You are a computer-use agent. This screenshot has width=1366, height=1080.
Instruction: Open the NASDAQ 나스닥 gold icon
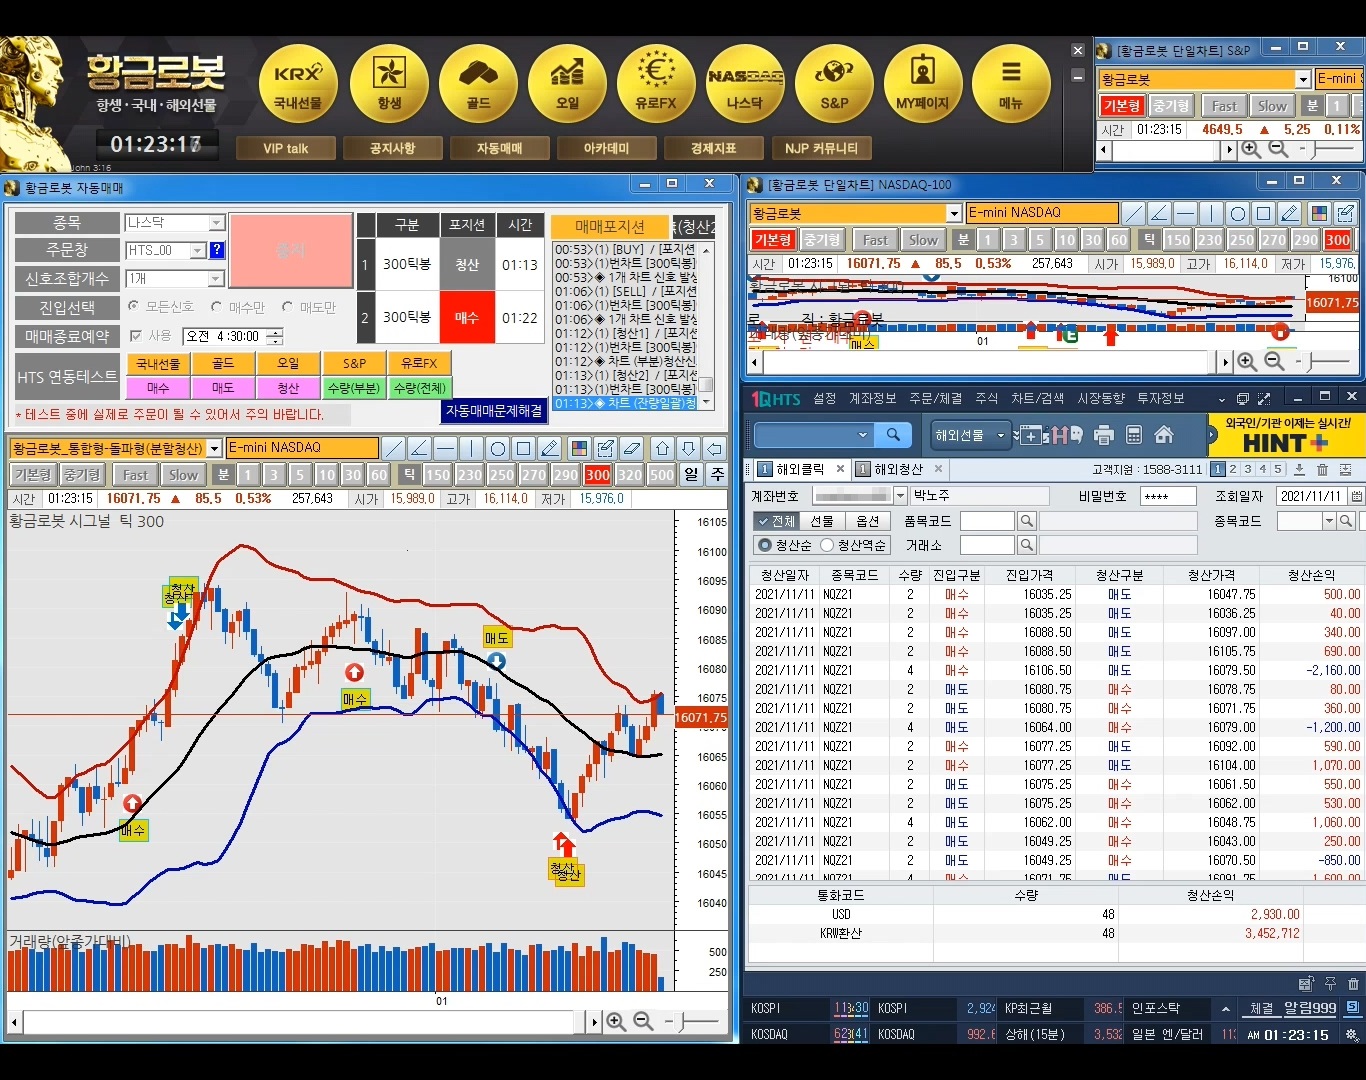tap(745, 84)
